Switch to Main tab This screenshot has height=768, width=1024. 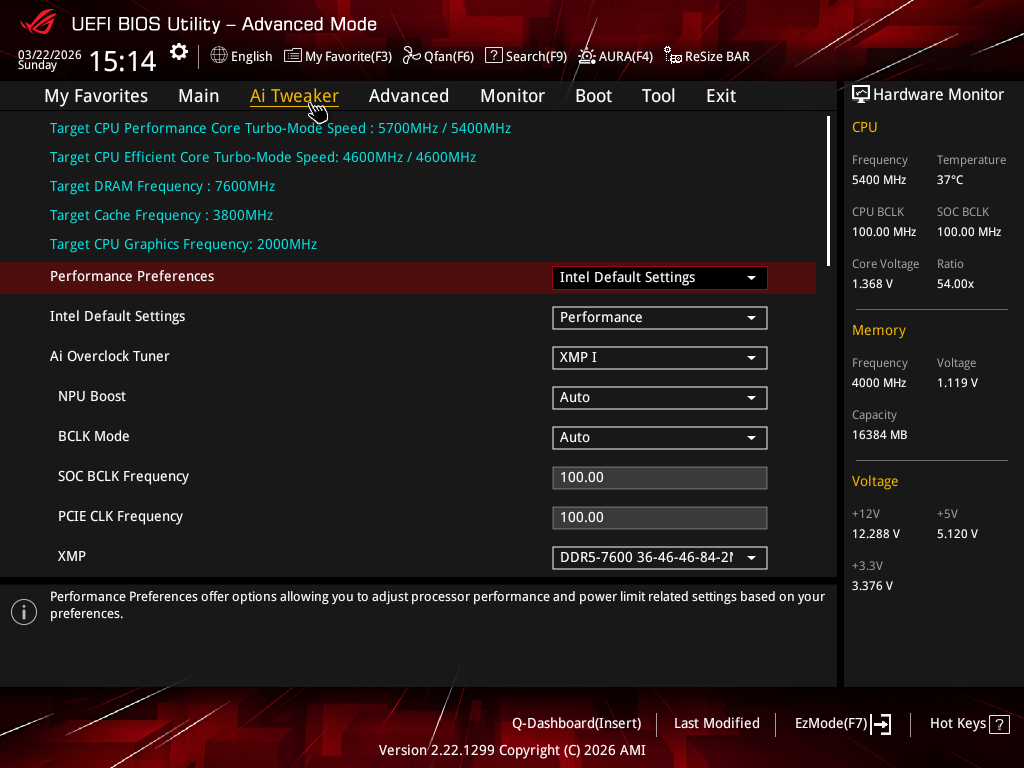click(199, 96)
